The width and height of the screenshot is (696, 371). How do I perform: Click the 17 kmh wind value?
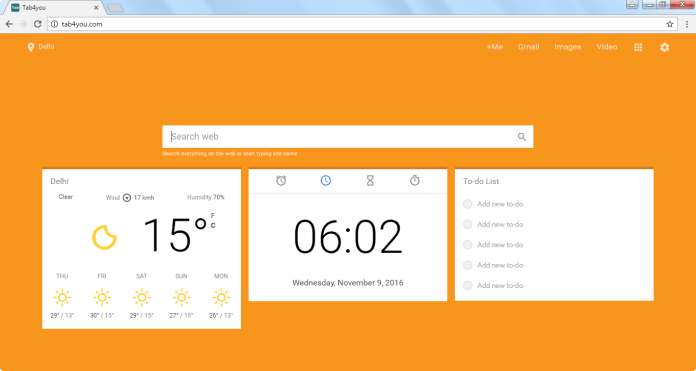click(x=144, y=198)
